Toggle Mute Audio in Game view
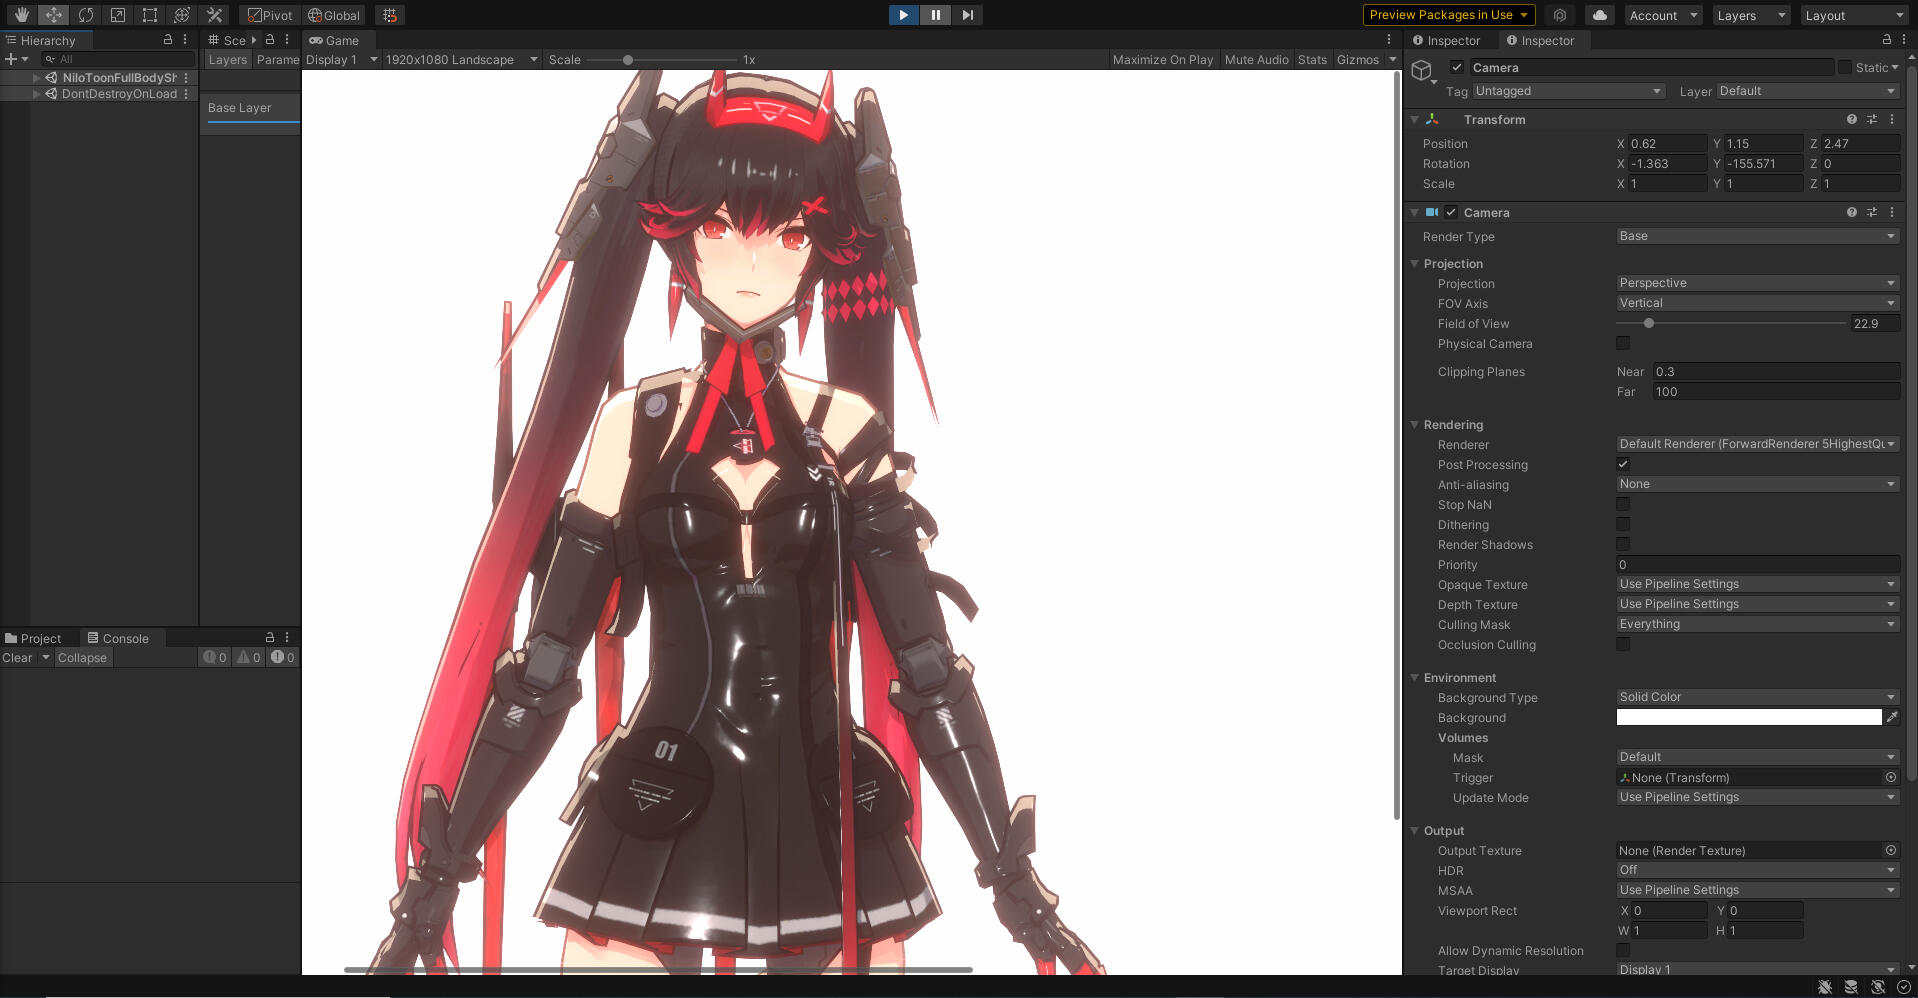1918x998 pixels. (x=1256, y=60)
